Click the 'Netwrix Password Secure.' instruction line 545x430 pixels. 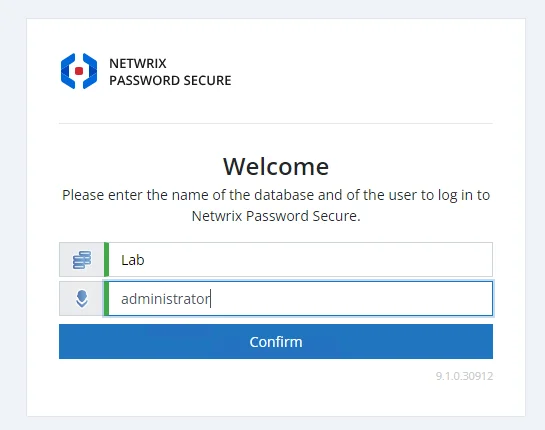[x=276, y=216]
